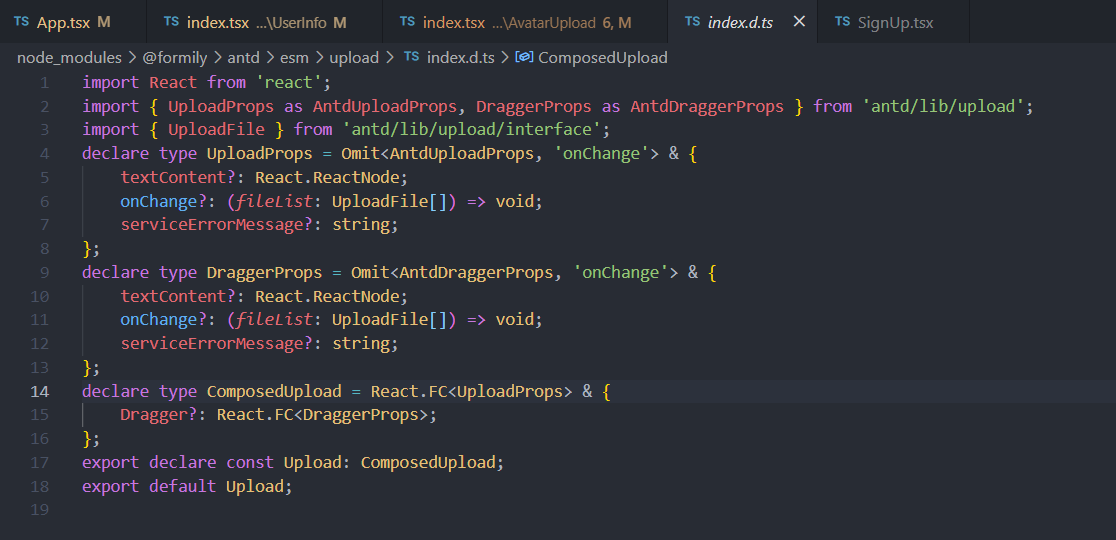Click line number 9 in gutter
Viewport: 1116px width, 540px height.
[x=45, y=272]
